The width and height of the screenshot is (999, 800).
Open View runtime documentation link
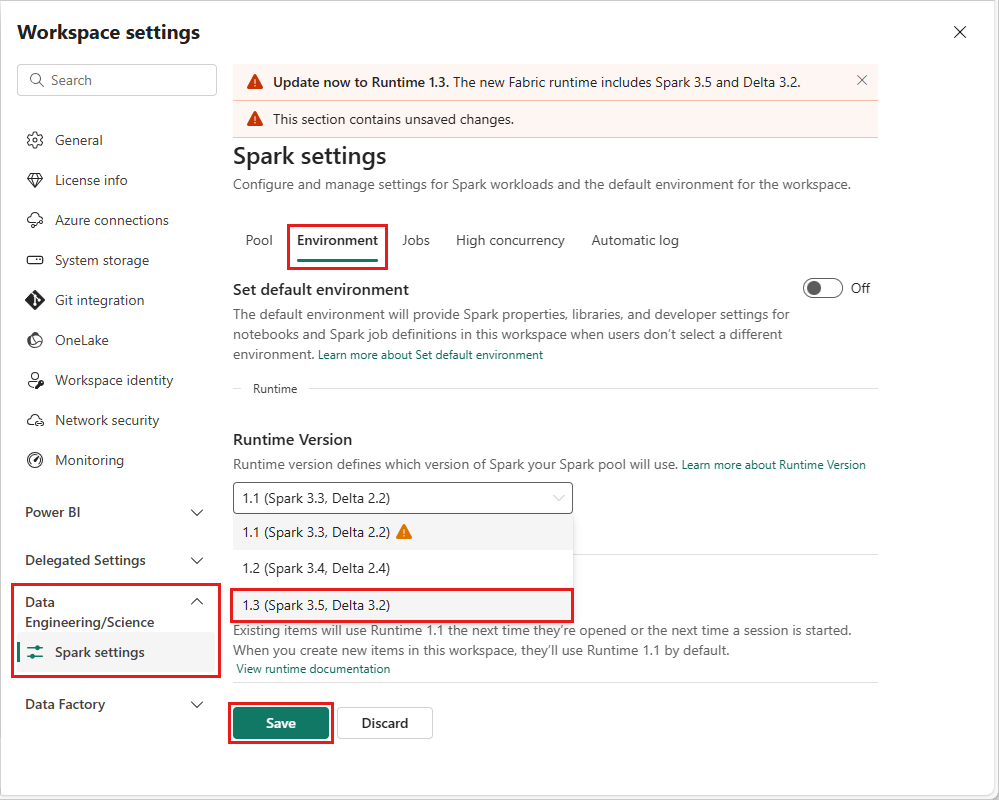point(313,669)
